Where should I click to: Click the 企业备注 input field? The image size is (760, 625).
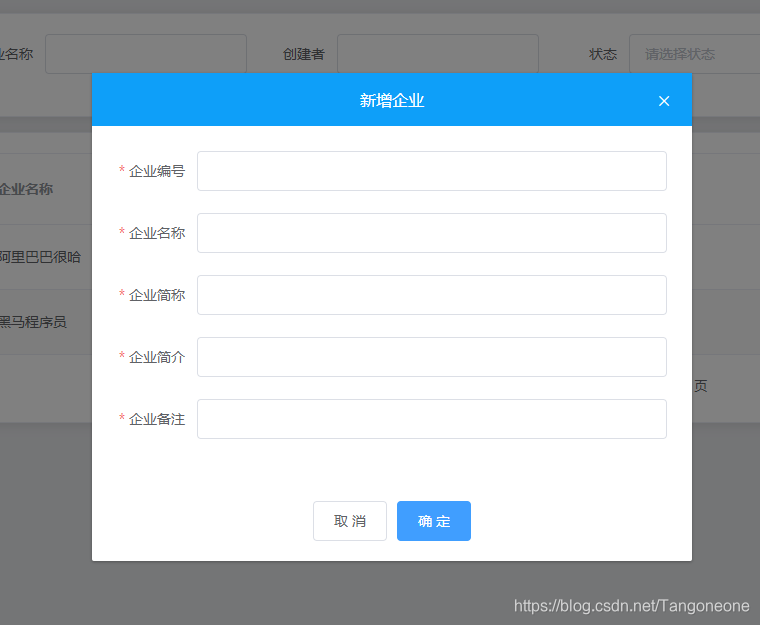click(431, 419)
